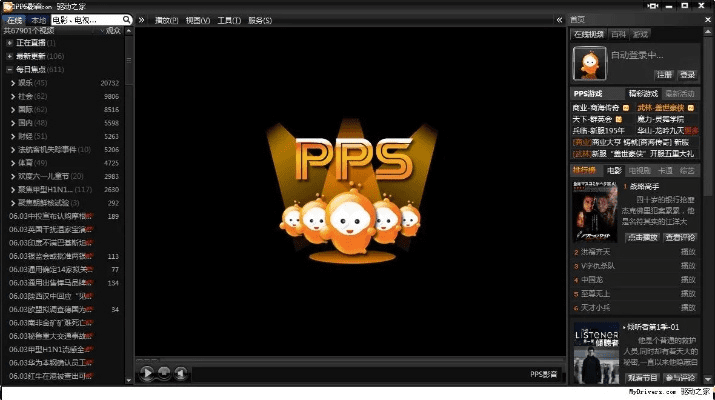Click left list scrollbar down arrow
The width and height of the screenshot is (715, 400).
coord(129,380)
